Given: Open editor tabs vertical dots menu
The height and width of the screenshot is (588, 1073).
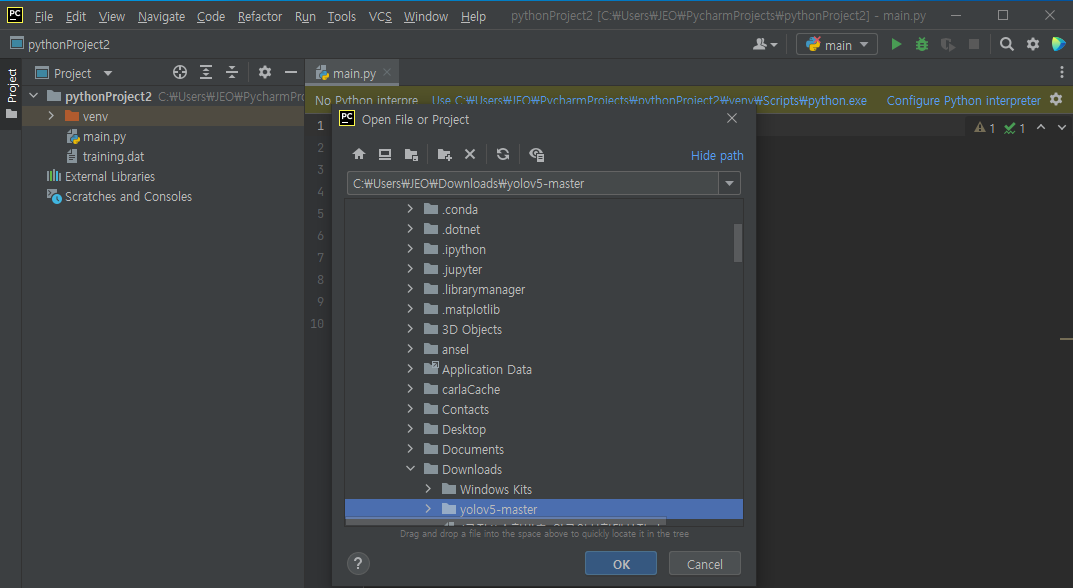Looking at the screenshot, I should point(1061,72).
